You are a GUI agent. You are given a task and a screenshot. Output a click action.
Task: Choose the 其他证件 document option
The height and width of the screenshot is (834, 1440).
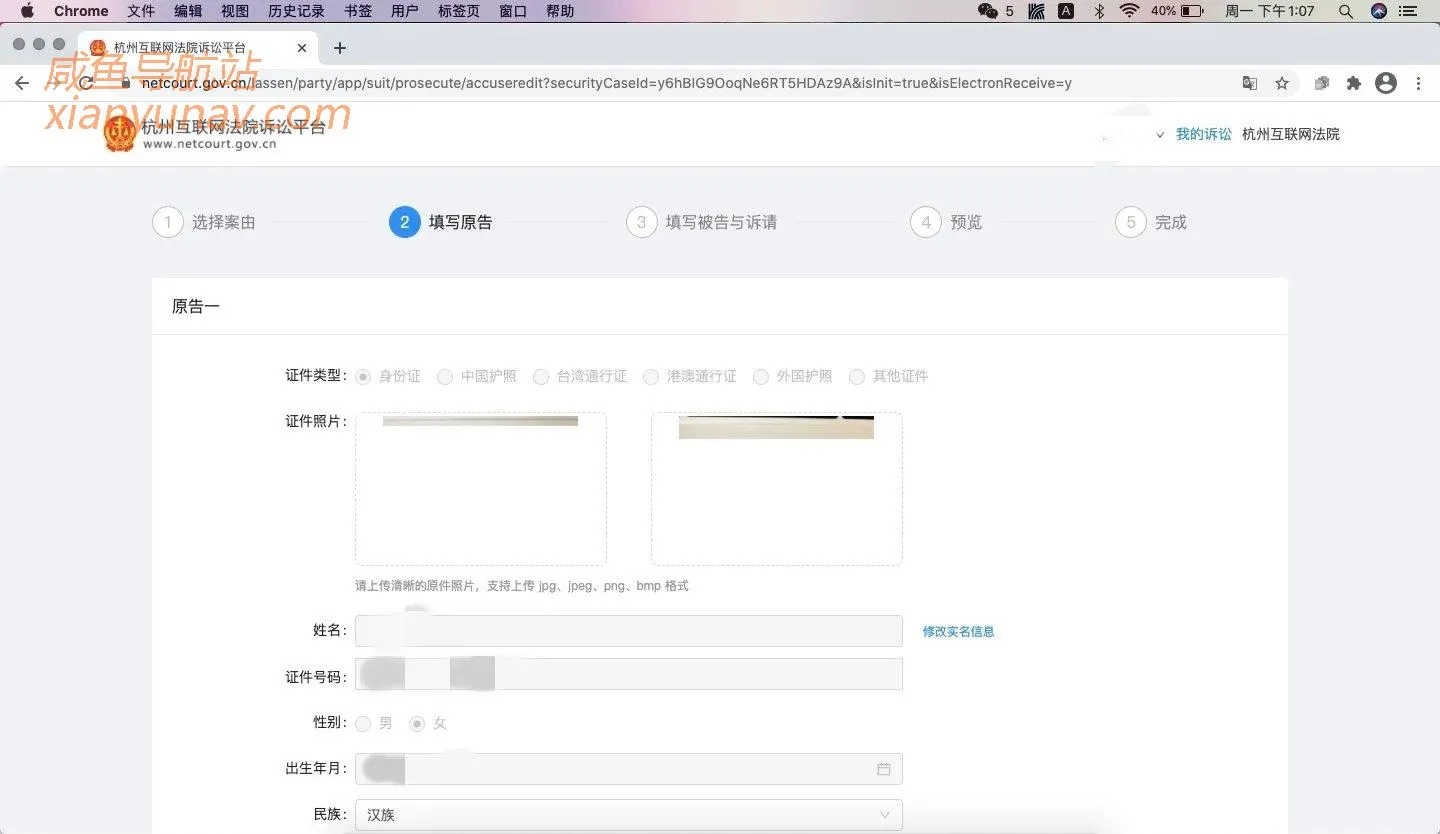coord(857,376)
